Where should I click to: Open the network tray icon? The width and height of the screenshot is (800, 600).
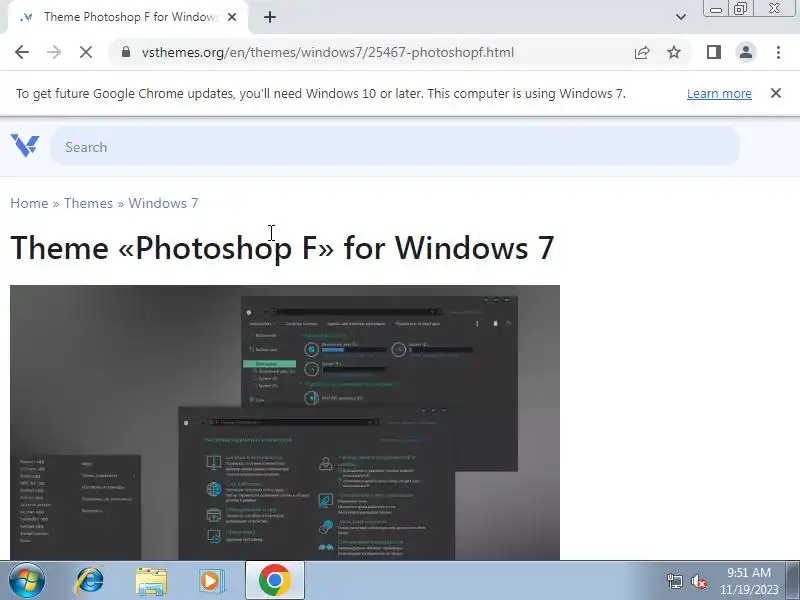click(674, 581)
